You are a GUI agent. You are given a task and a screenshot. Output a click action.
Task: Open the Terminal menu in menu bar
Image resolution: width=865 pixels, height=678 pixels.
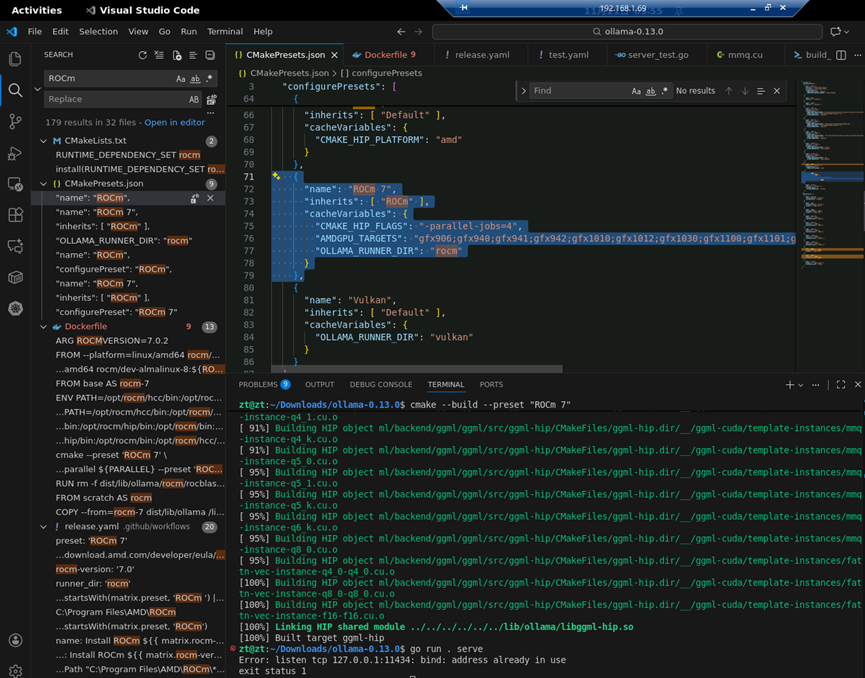(x=225, y=32)
